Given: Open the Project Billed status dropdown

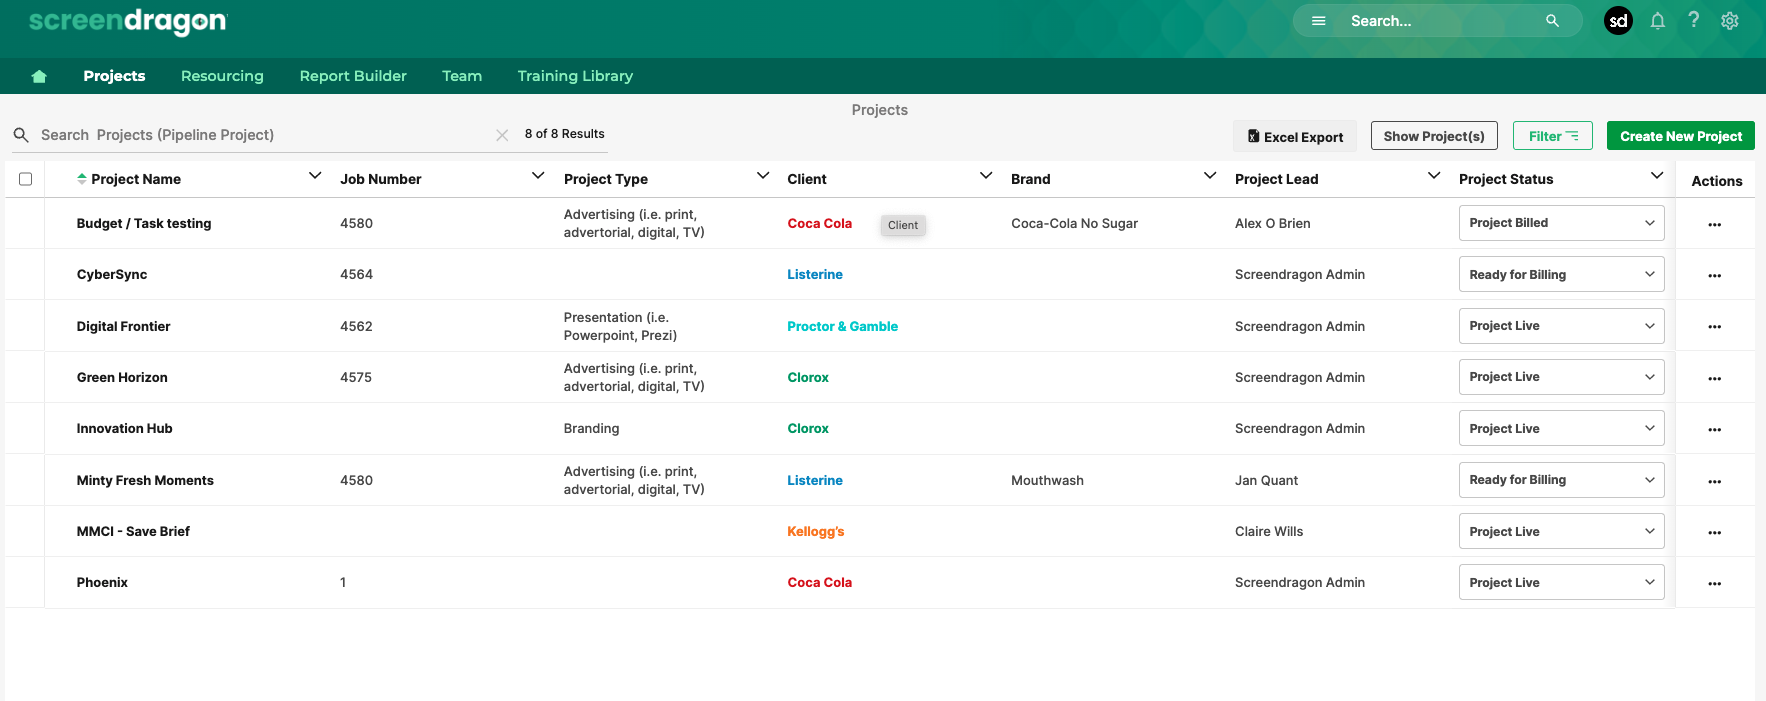Looking at the screenshot, I should point(1561,223).
